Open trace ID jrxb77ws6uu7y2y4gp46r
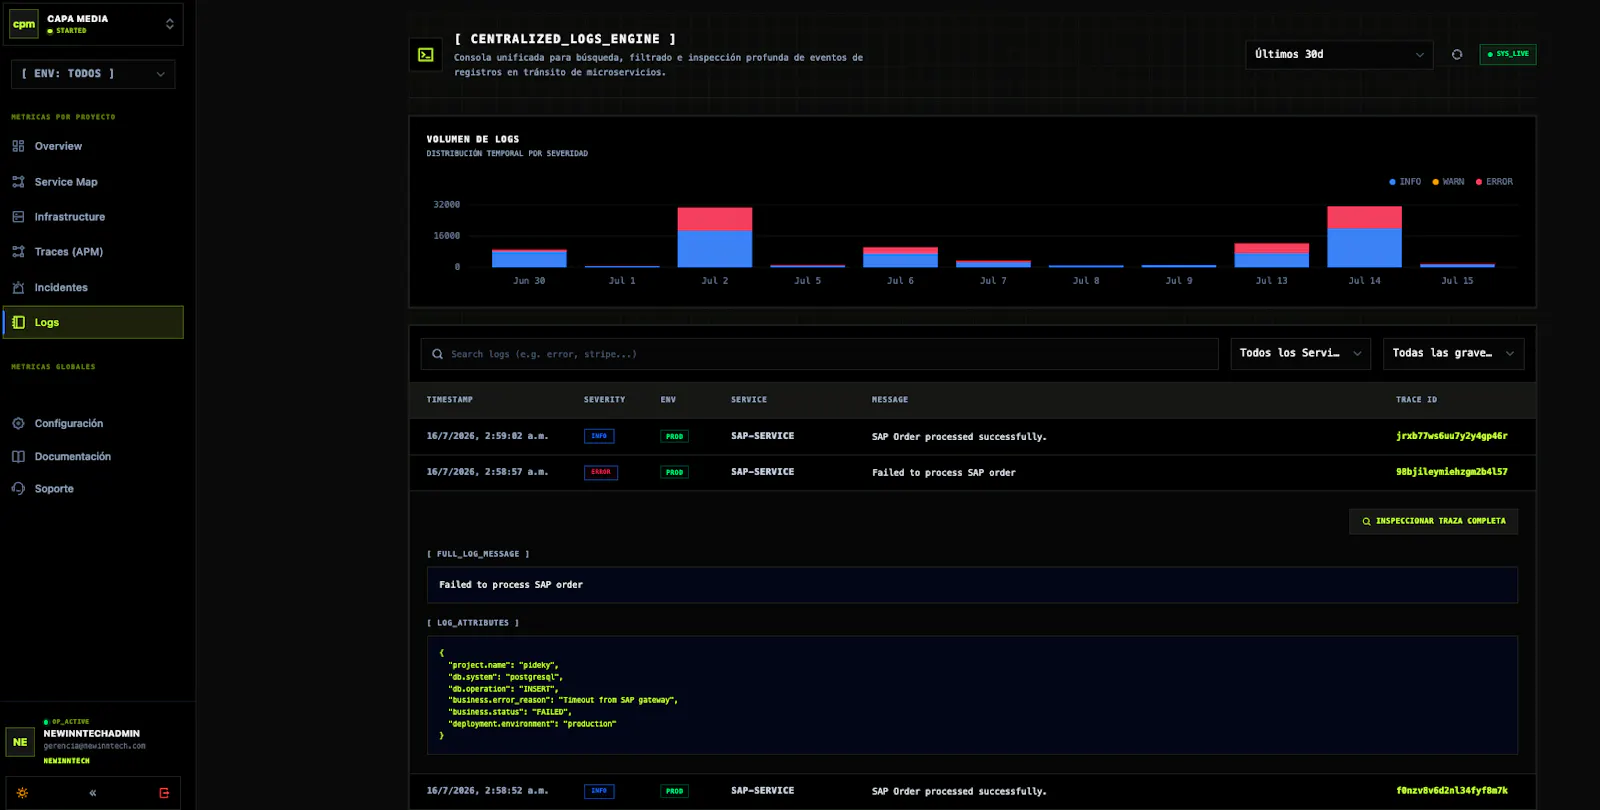This screenshot has width=1600, height=810. 1452,436
